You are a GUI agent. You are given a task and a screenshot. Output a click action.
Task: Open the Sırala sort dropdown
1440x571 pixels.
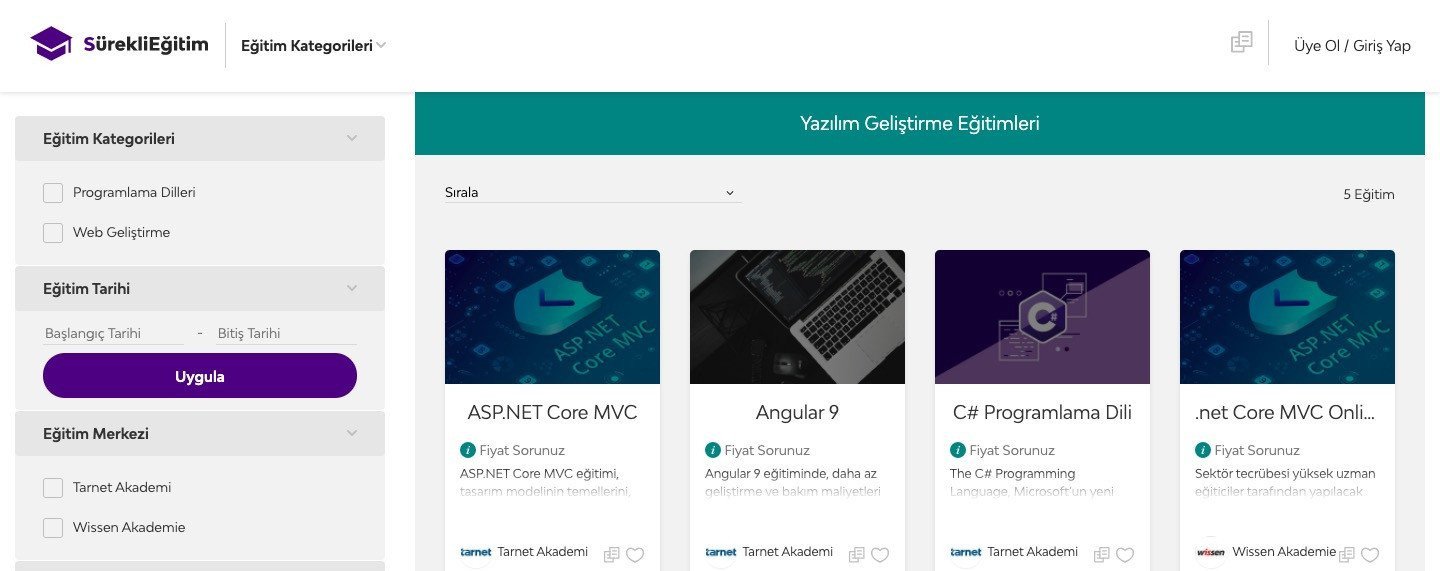pos(592,193)
